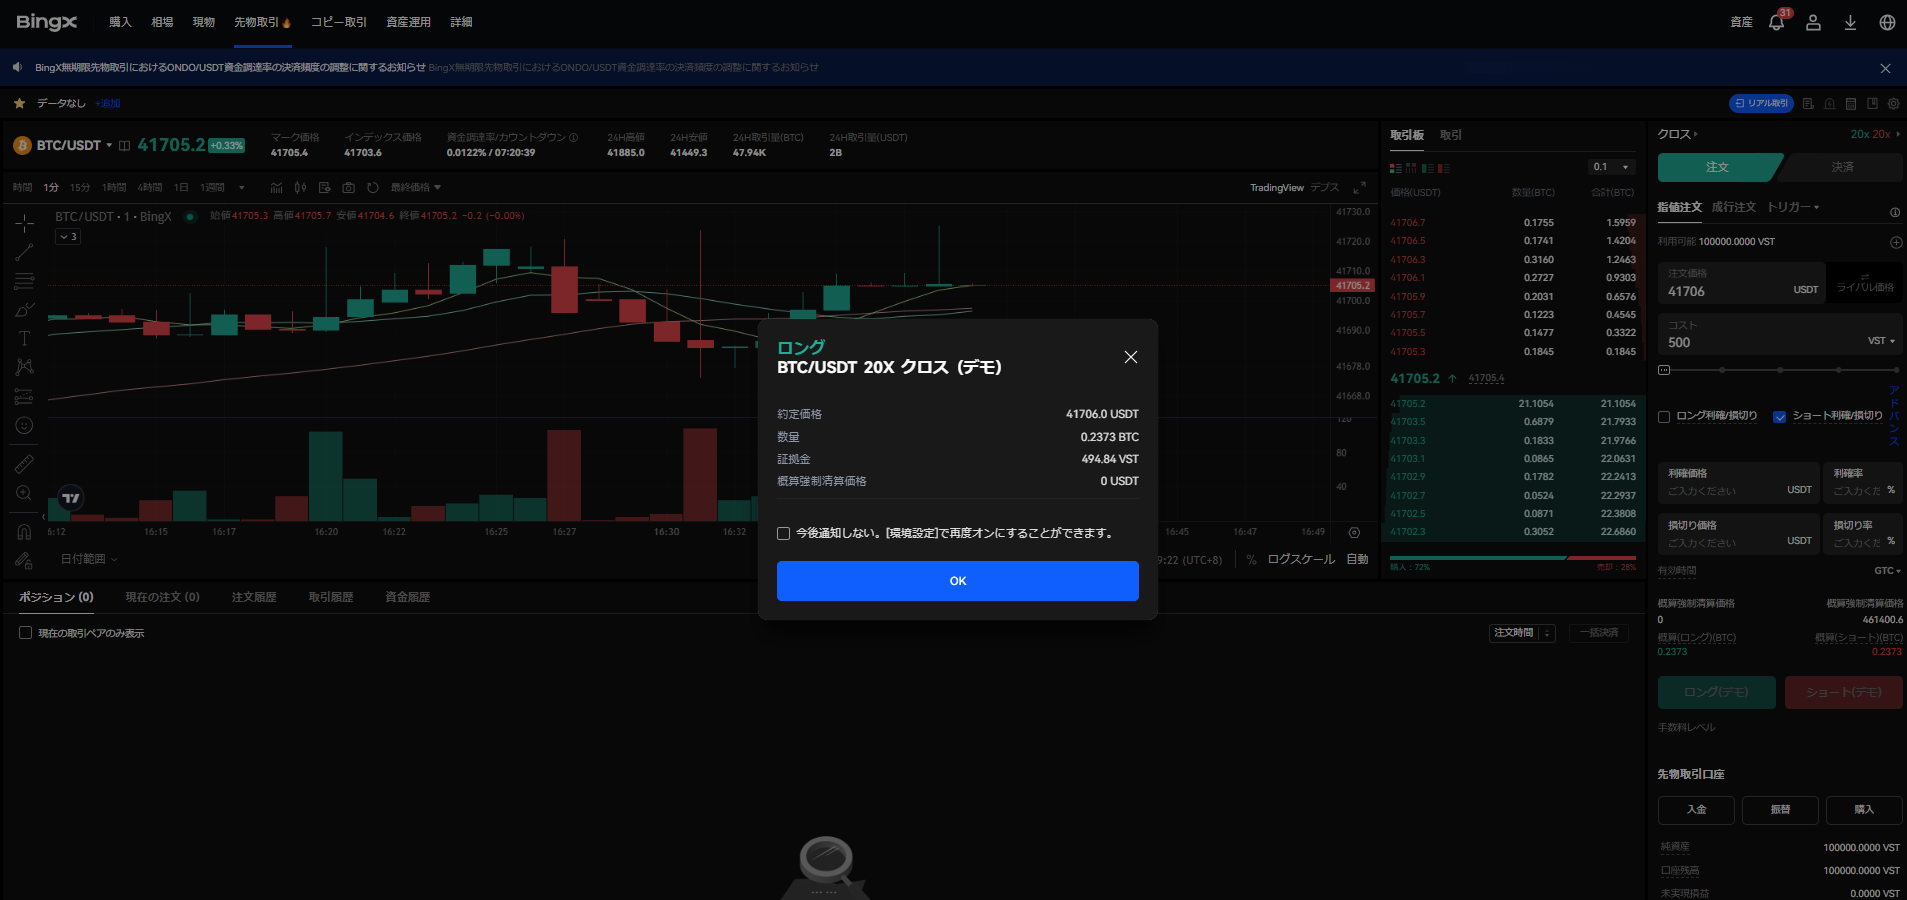Select the crosshair cursor tool
The image size is (1907, 900).
(x=24, y=223)
